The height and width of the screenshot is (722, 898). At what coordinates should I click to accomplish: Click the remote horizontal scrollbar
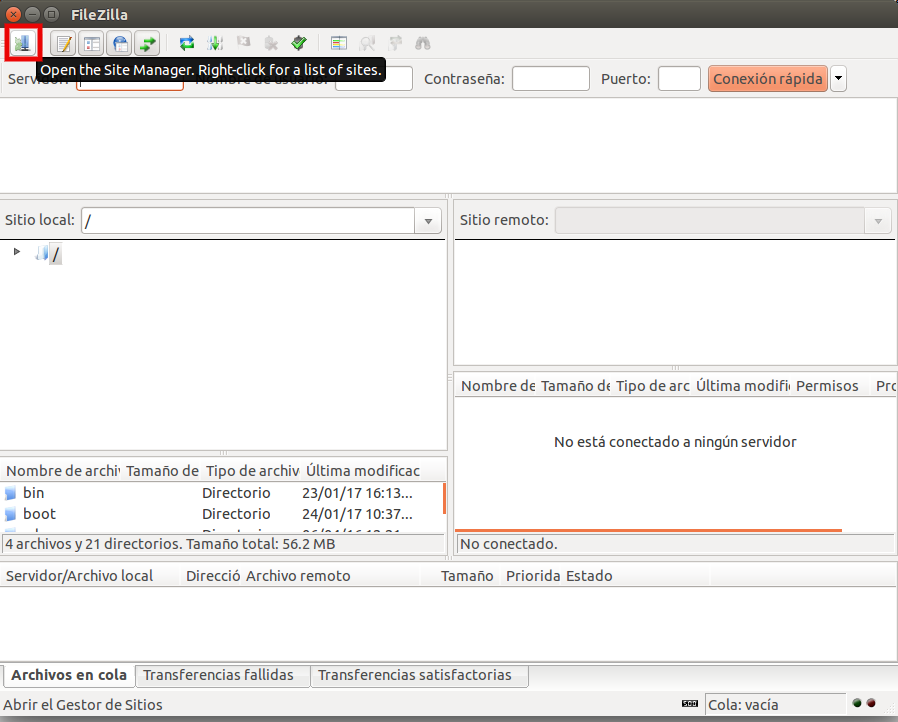point(648,531)
